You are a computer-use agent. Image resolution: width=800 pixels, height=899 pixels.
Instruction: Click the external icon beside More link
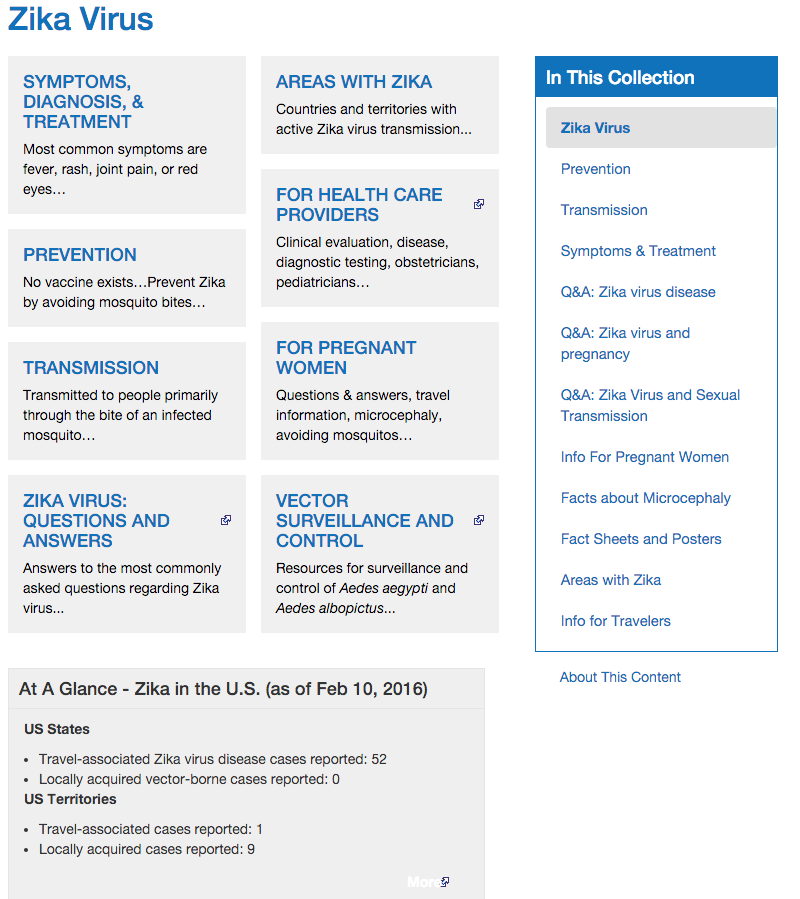point(445,882)
